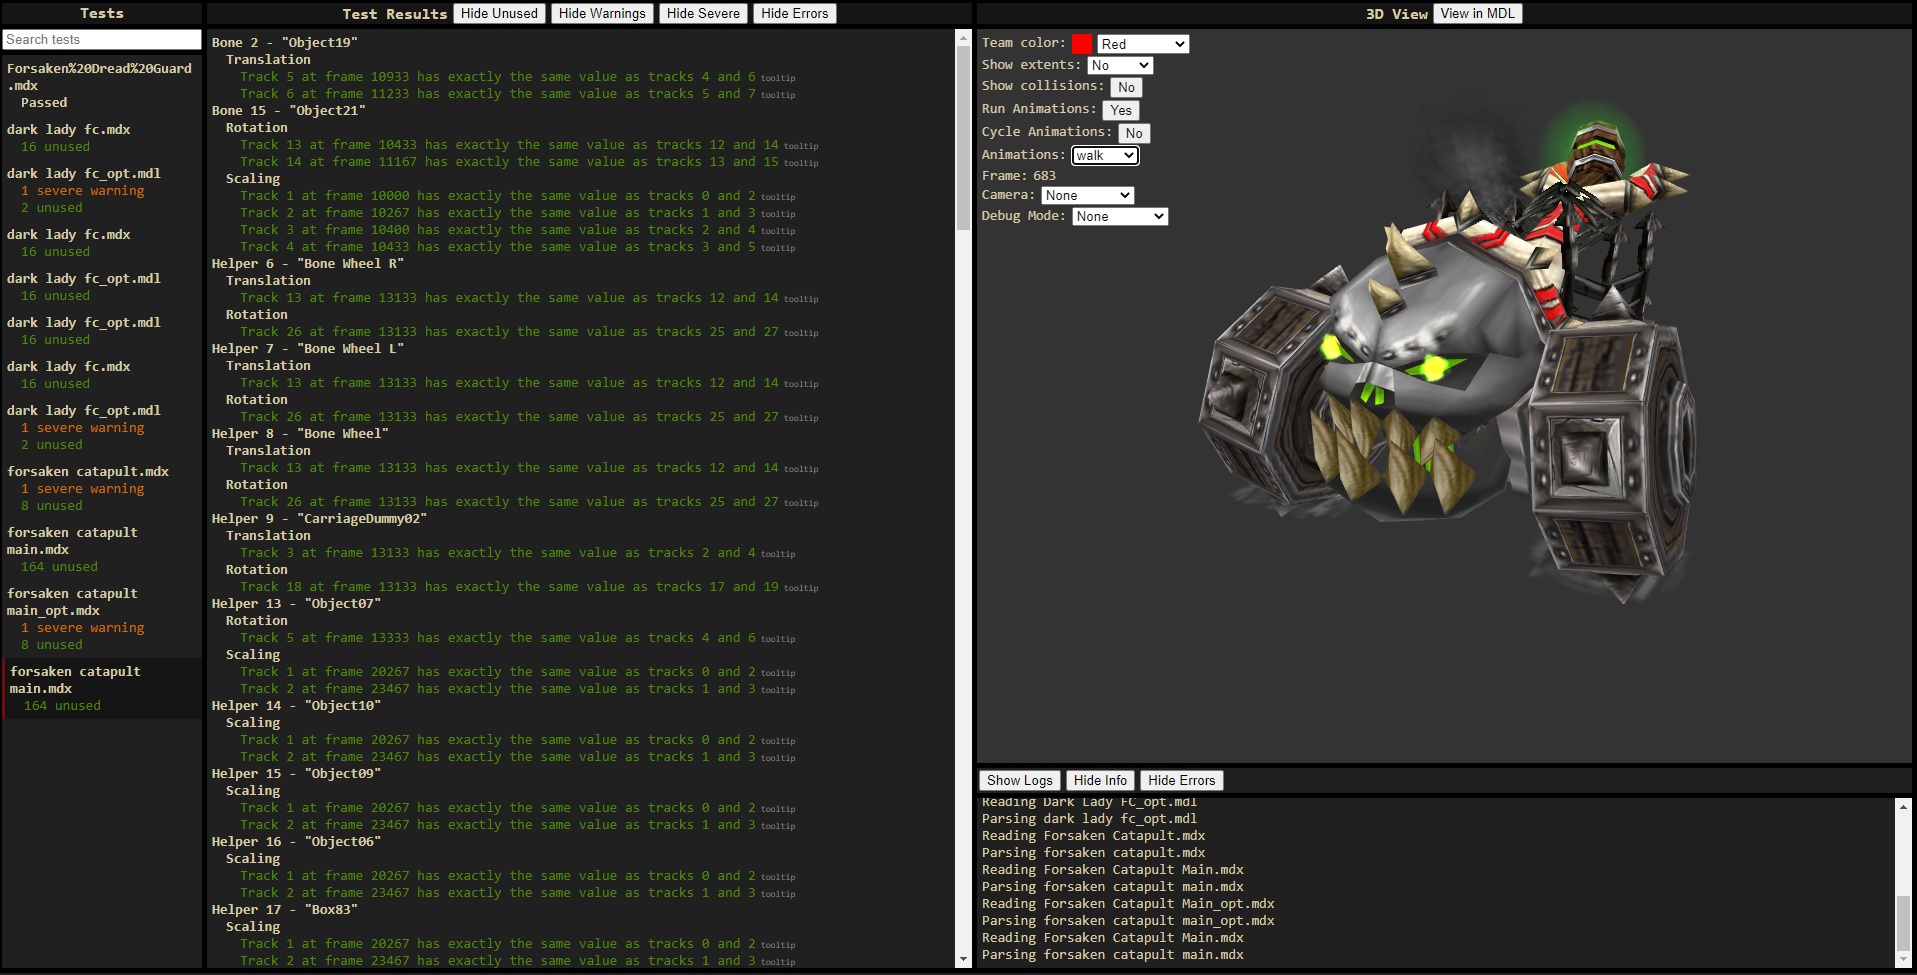Viewport: 1917px width, 975px height.
Task: Toggle the Hide Severe filter
Action: coord(703,13)
